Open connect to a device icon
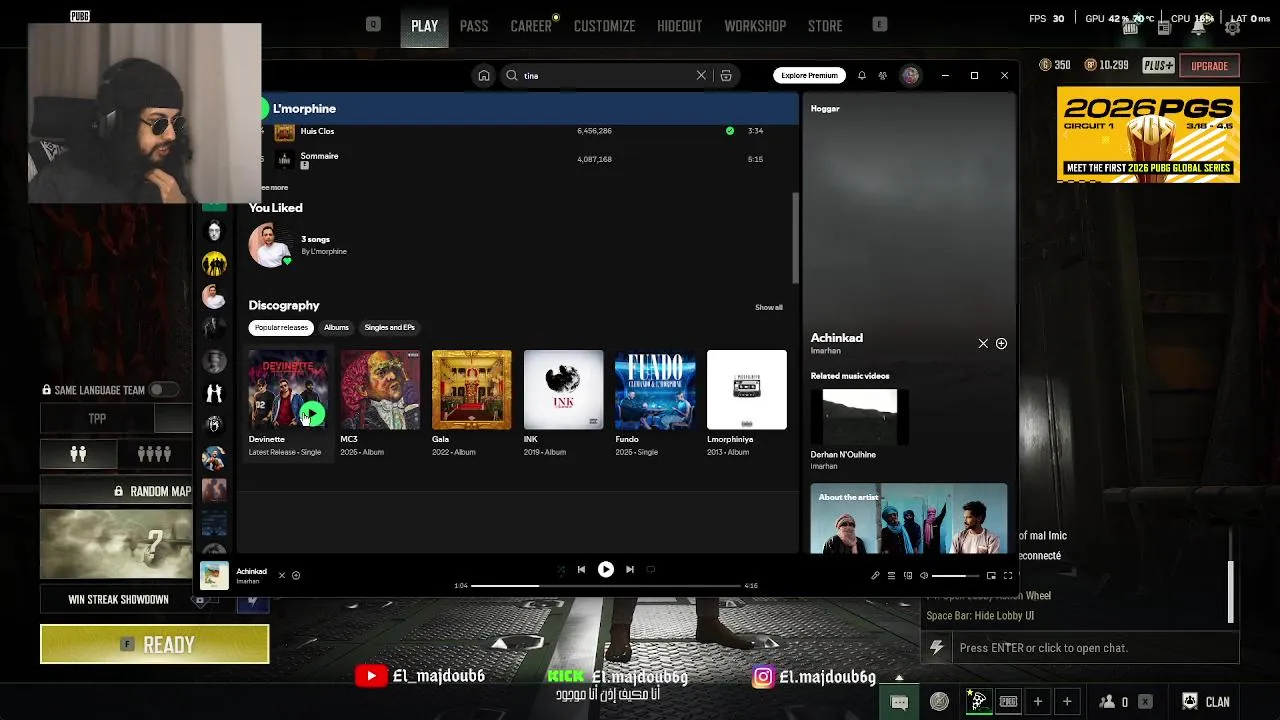The width and height of the screenshot is (1280, 720). (x=908, y=575)
